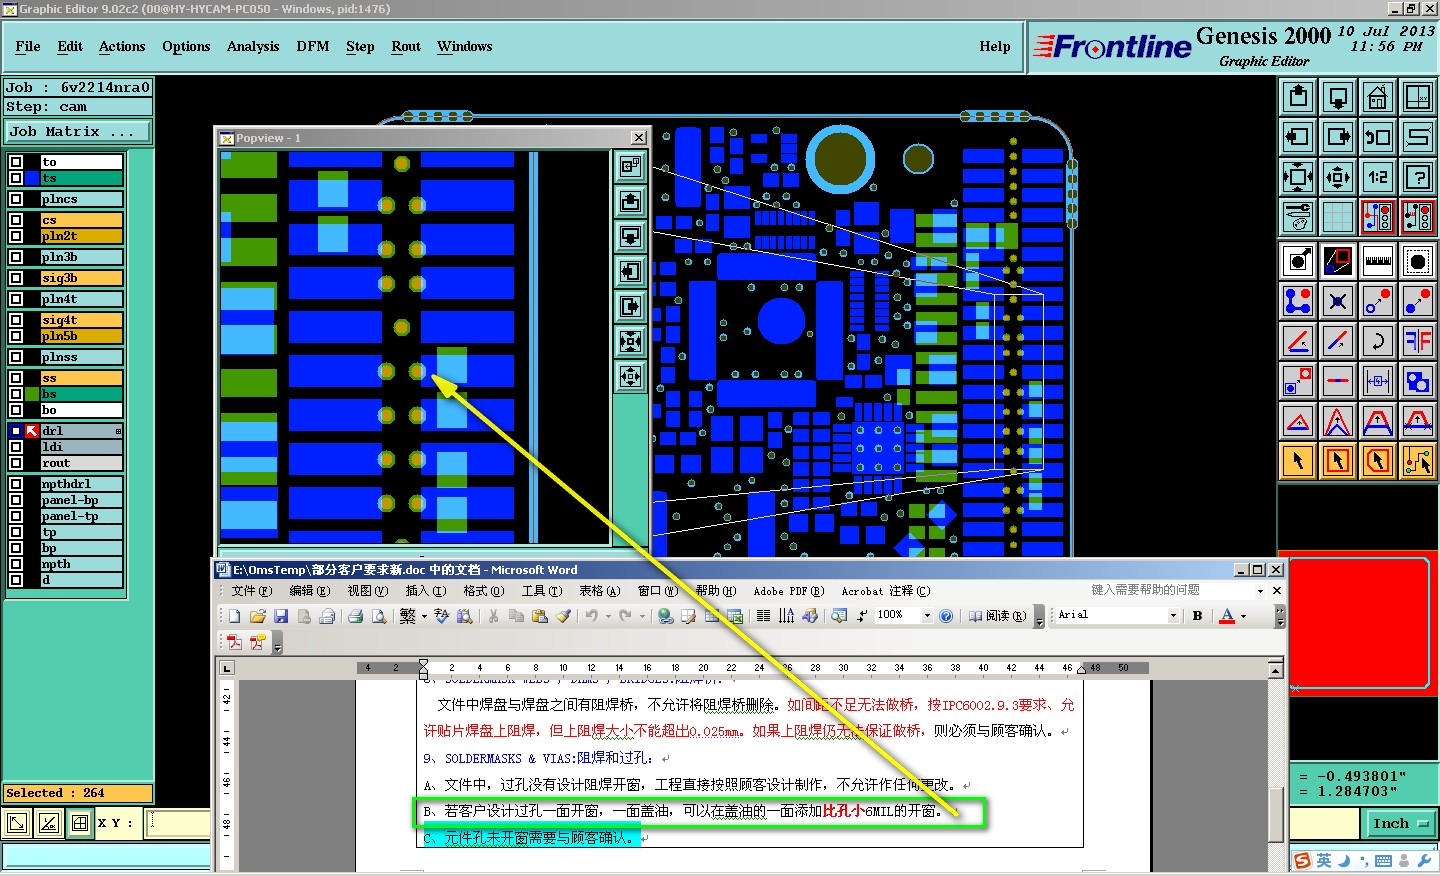Click the mirror F transform icon
1440x876 pixels.
coord(1418,341)
